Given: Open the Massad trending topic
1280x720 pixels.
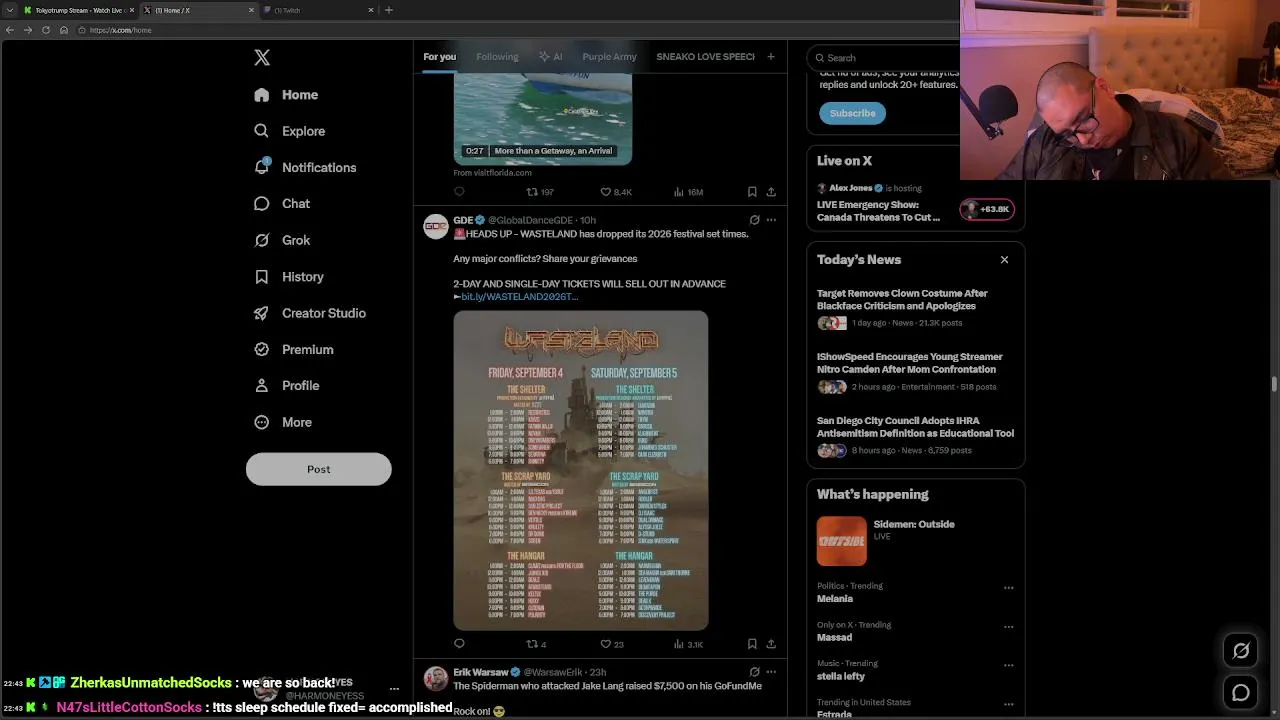Looking at the screenshot, I should point(834,637).
